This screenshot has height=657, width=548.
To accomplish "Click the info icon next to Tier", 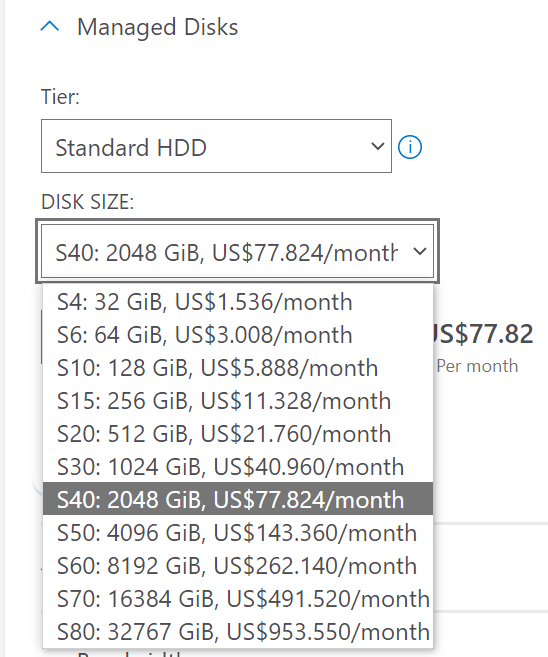I will coord(410,147).
